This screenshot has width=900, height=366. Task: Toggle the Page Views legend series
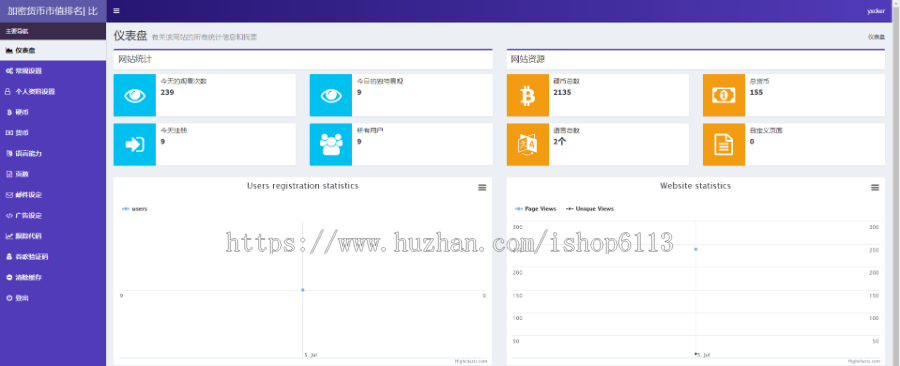(x=536, y=209)
